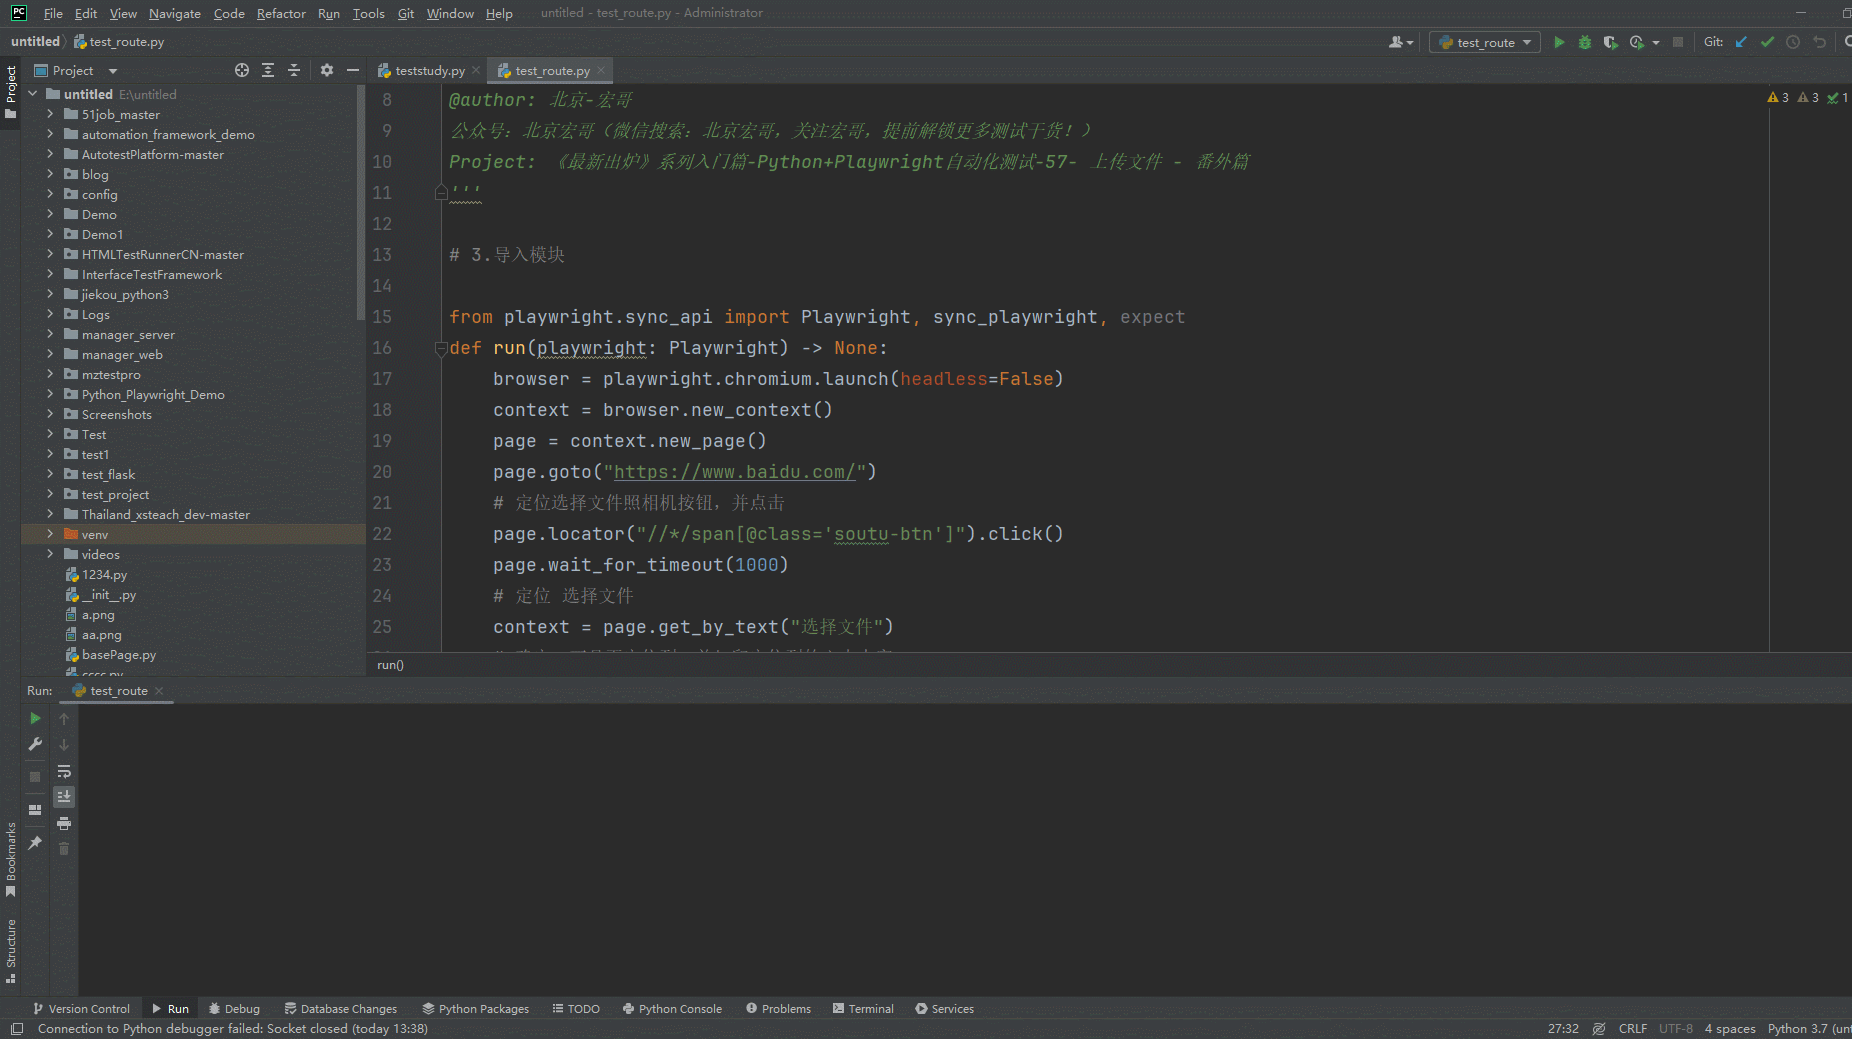The width and height of the screenshot is (1852, 1039).
Task: Collapse the untitled project root
Action: click(x=33, y=94)
